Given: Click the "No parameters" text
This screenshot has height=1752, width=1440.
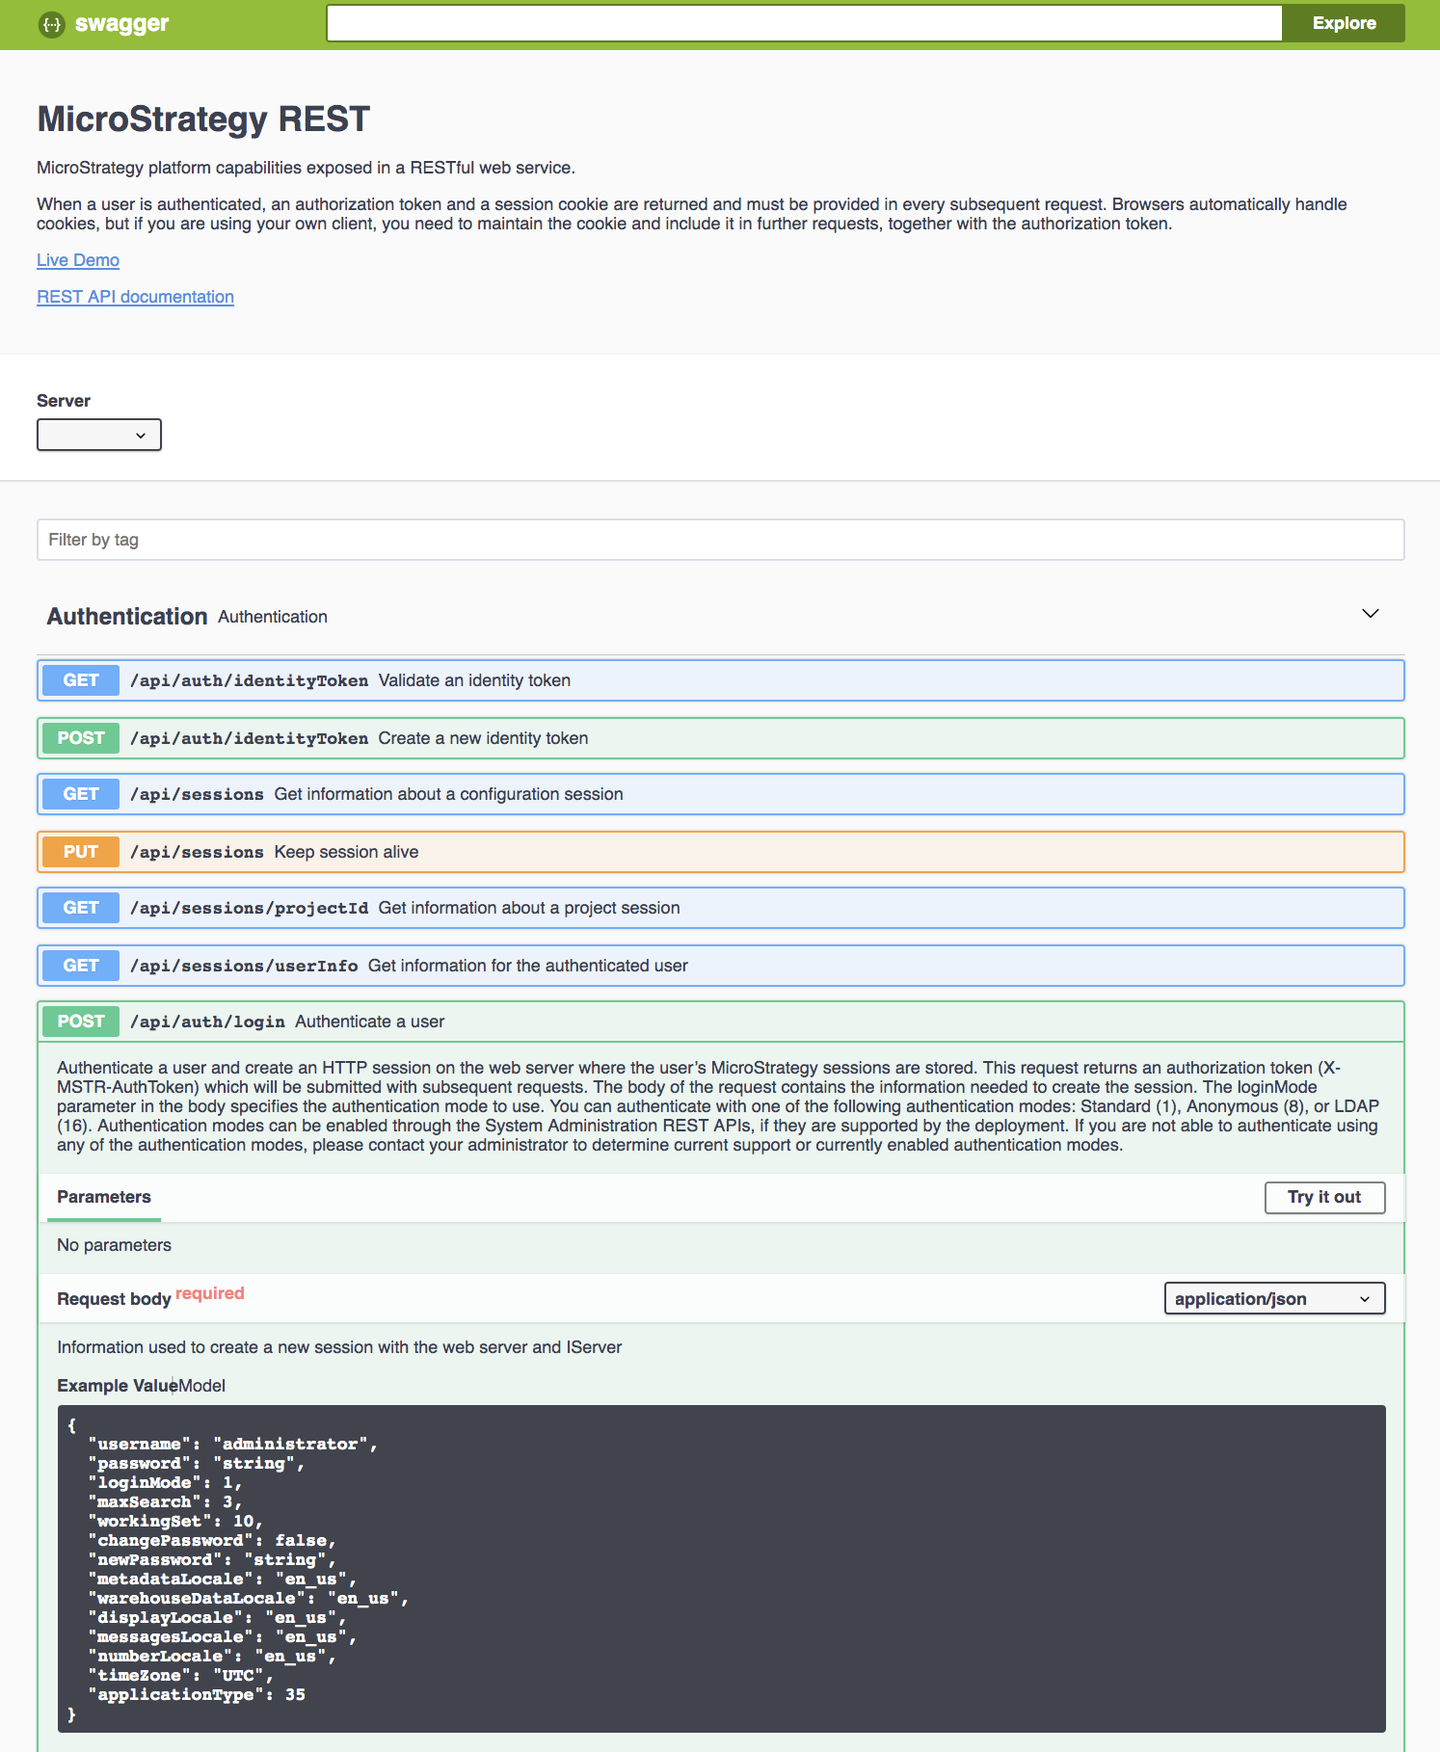Looking at the screenshot, I should (x=114, y=1245).
